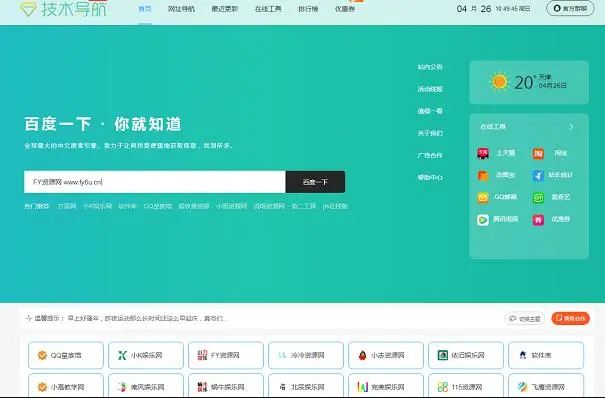605x398 pixels.
Task: Open the 首页 tab
Action: [145, 8]
